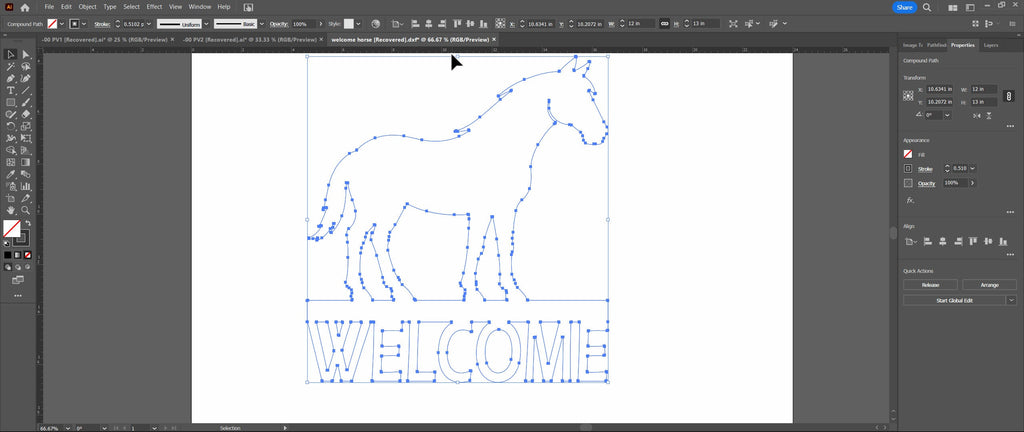Image resolution: width=1024 pixels, height=432 pixels.
Task: Swap fill and stroke arrows
Action: click(x=27, y=224)
